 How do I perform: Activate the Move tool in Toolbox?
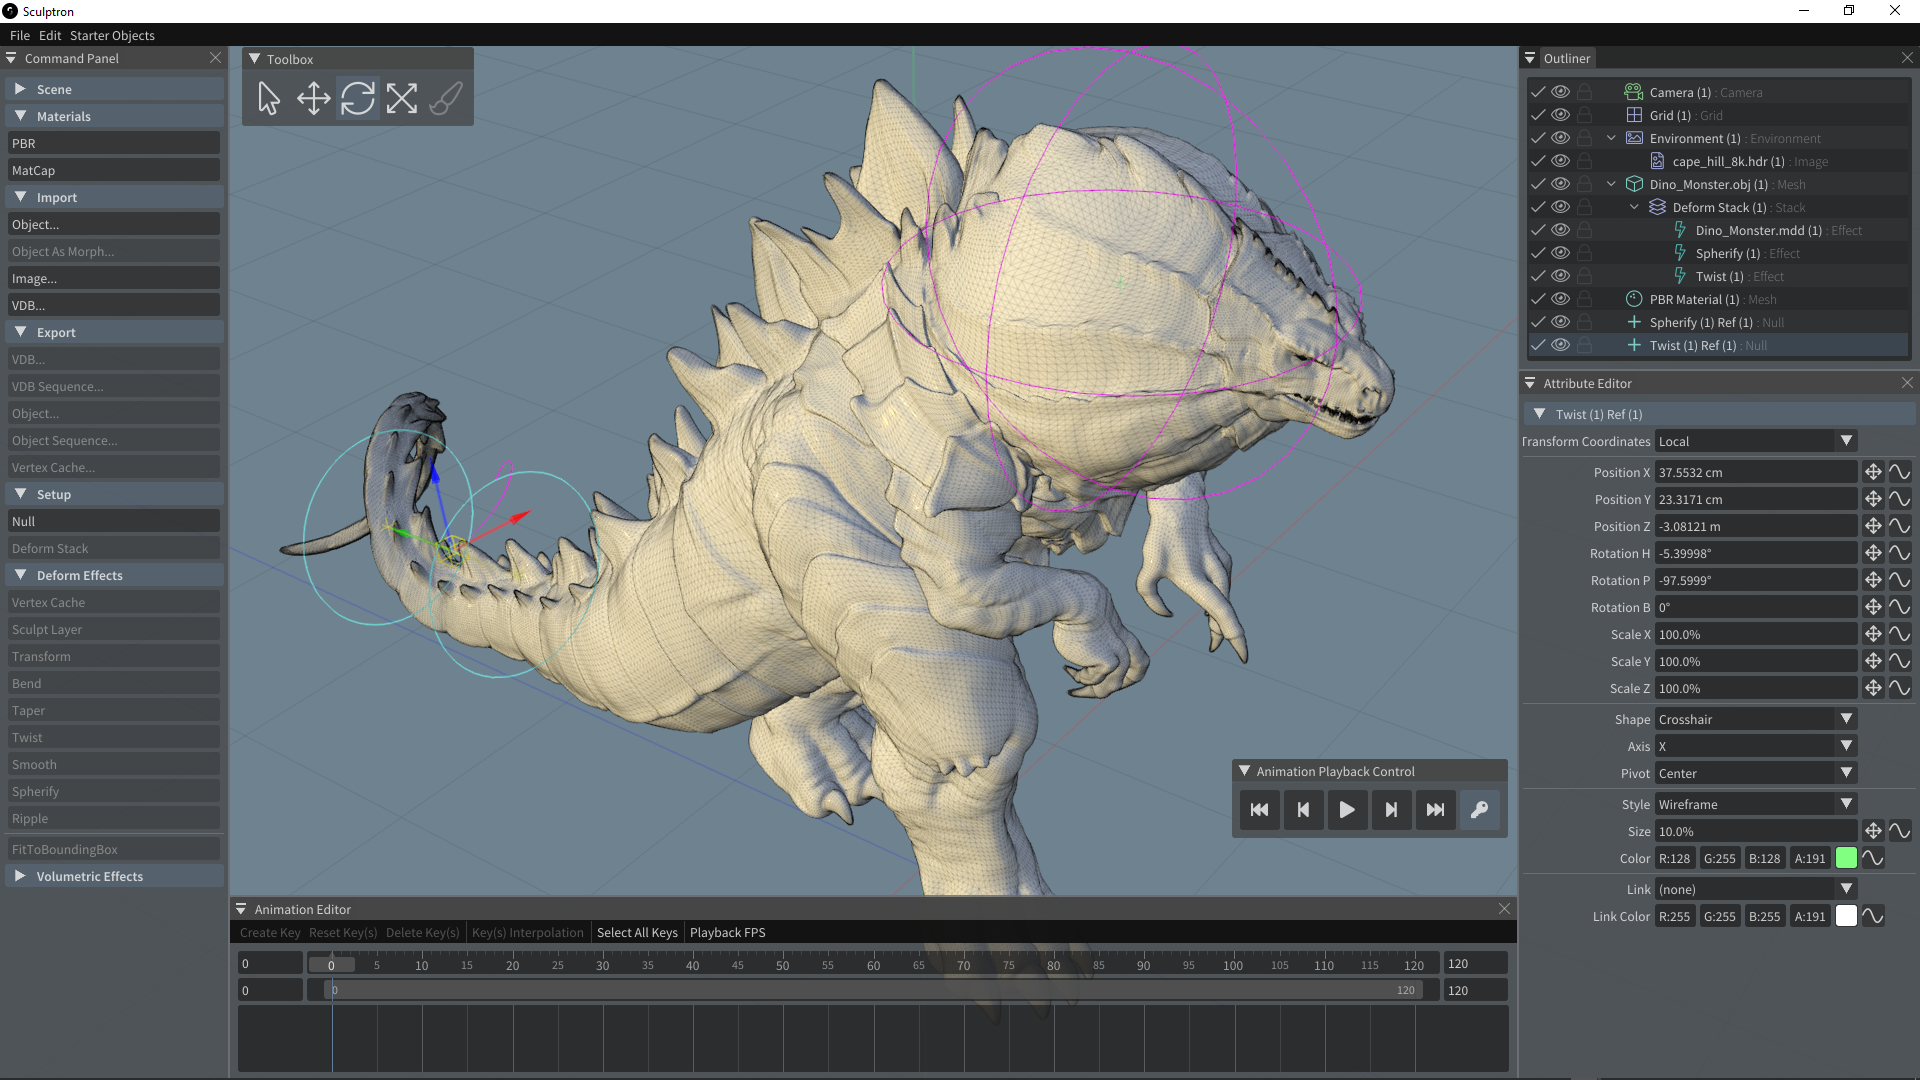[313, 98]
